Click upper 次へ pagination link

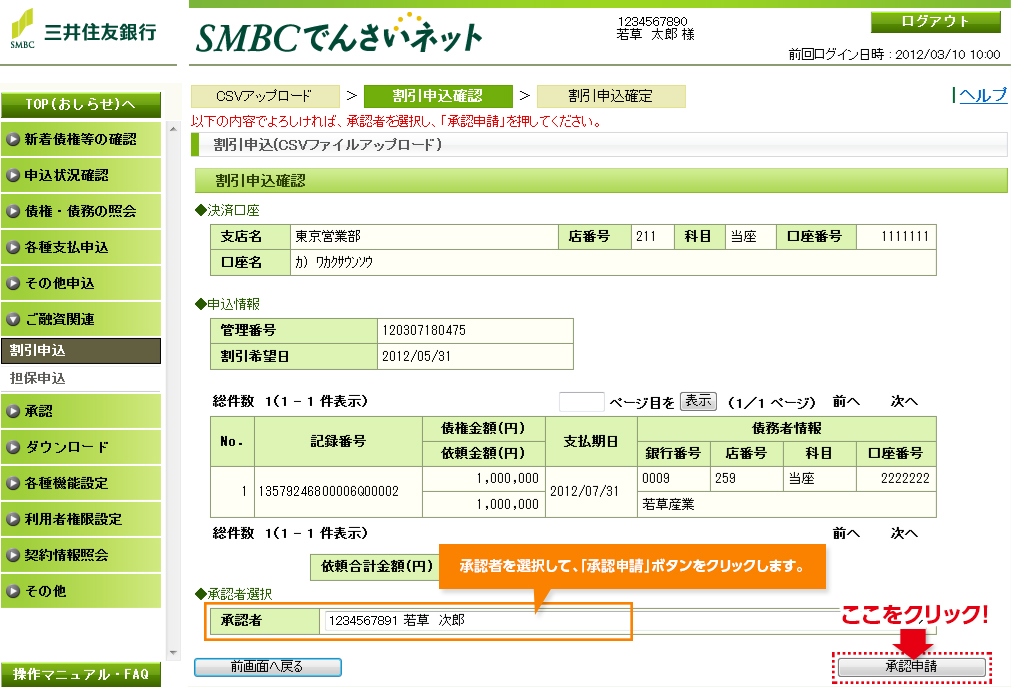click(904, 401)
